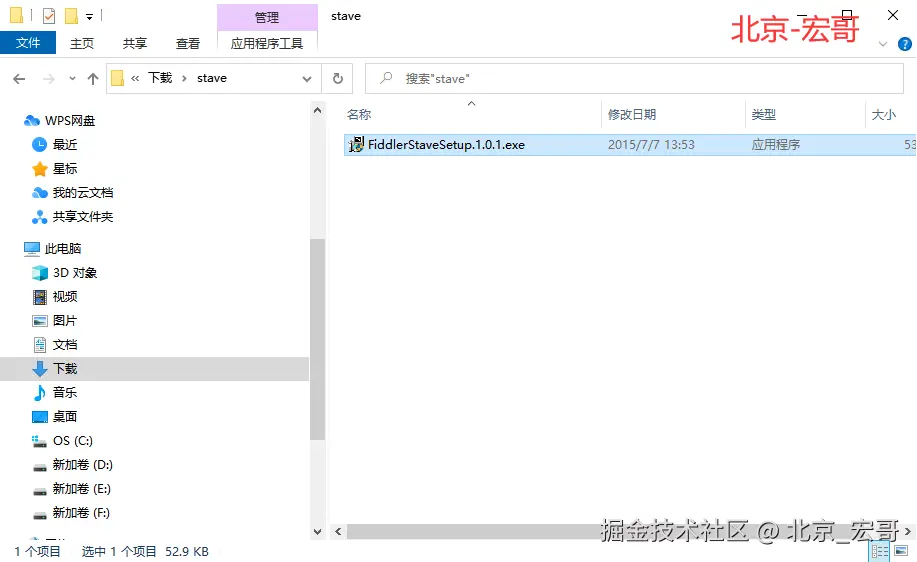Screen dimensions: 917x562
Task: Switch to details view layout icon
Action: coord(880,551)
